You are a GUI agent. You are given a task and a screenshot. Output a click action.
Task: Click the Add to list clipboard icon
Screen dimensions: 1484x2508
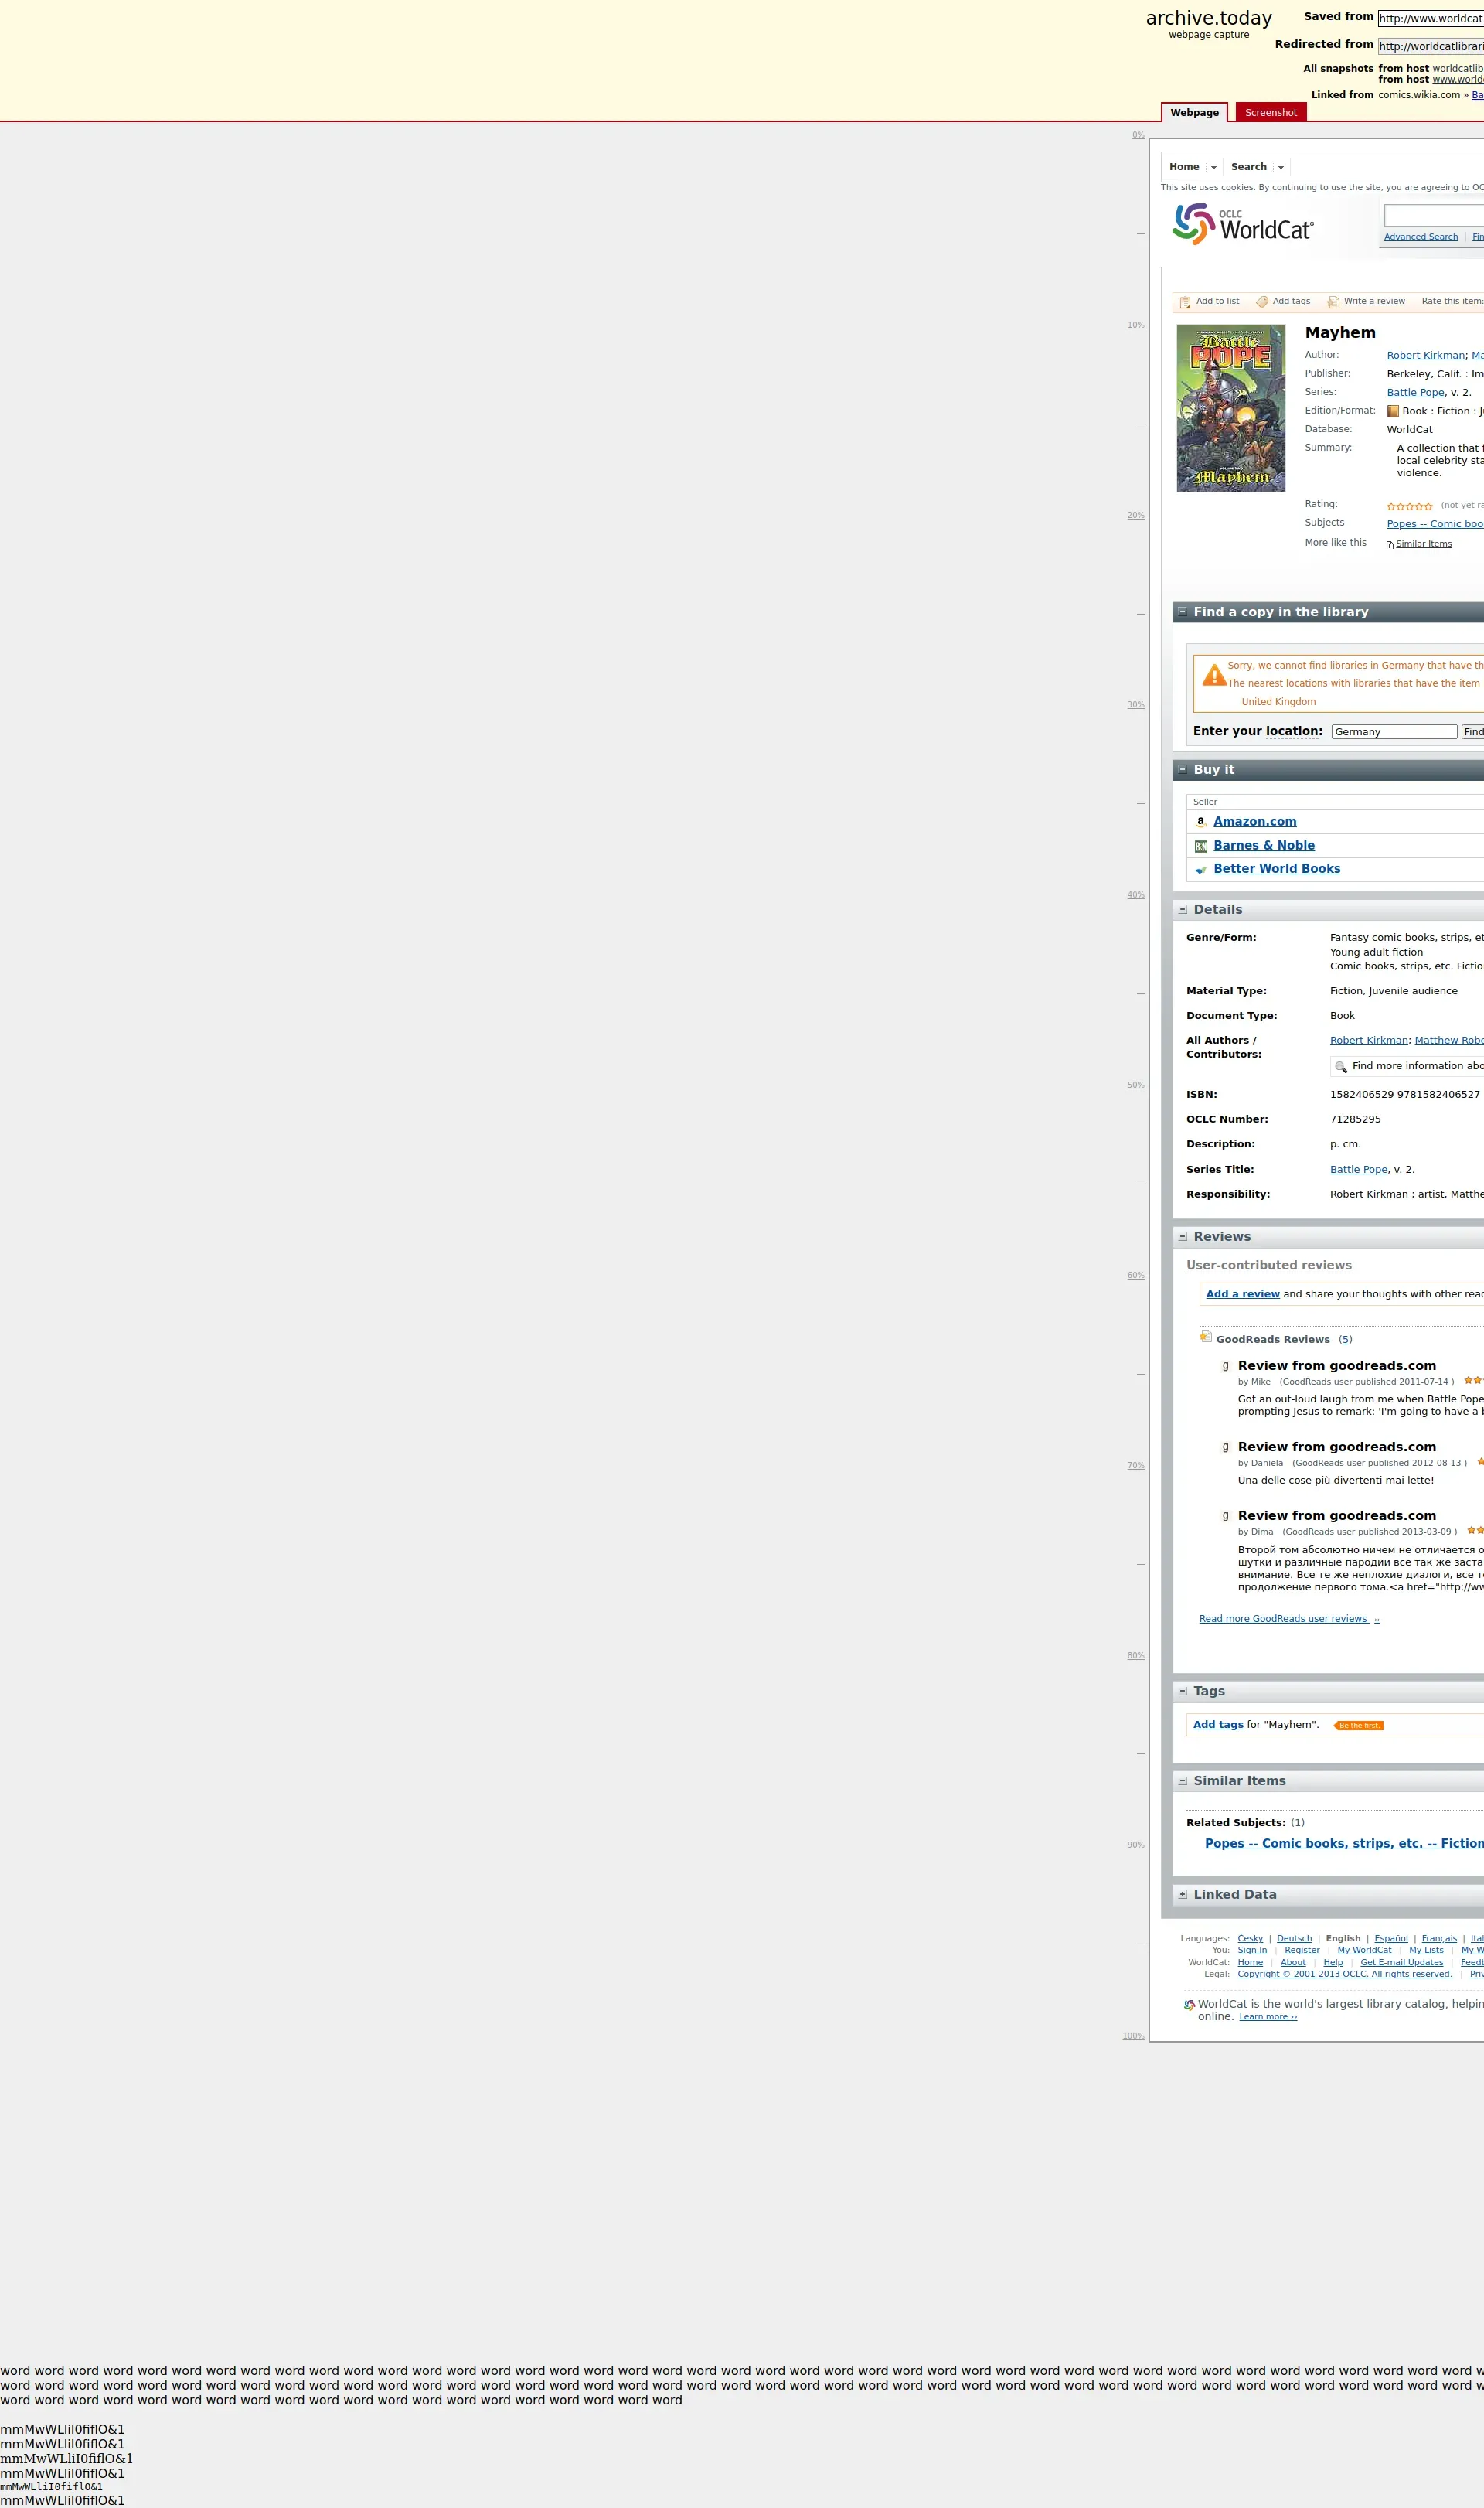point(1185,302)
